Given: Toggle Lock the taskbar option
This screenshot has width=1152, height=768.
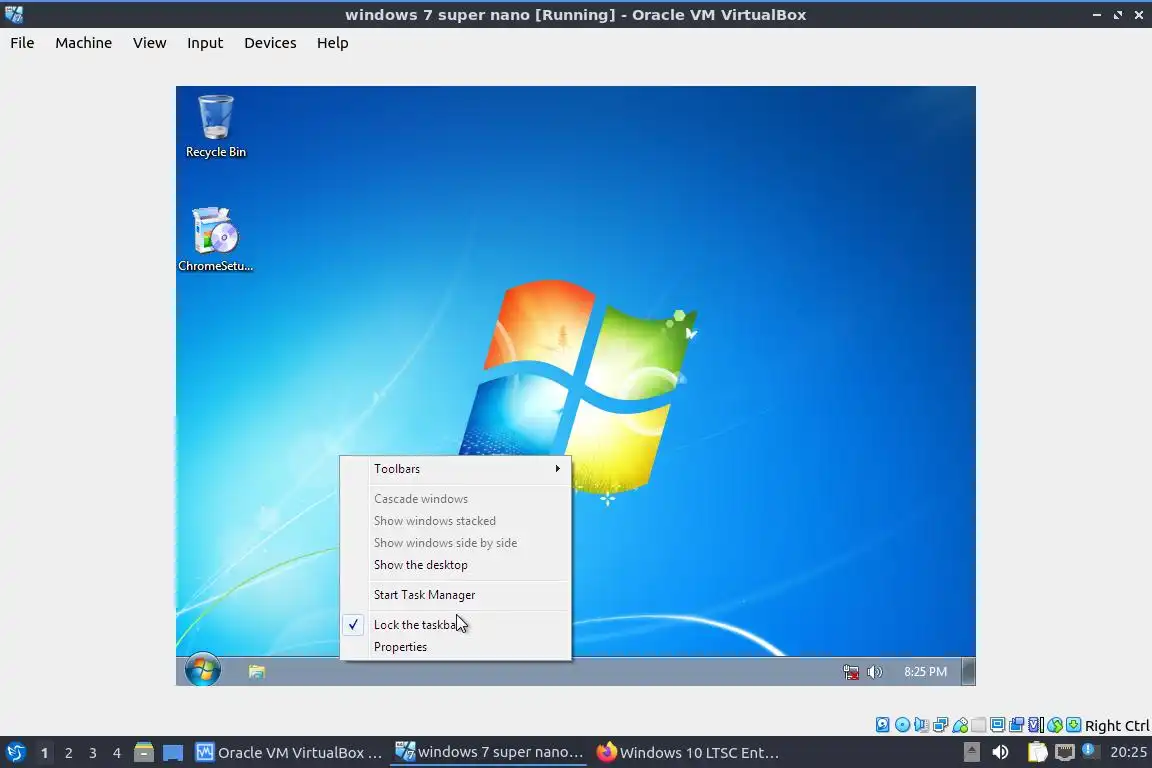Looking at the screenshot, I should pos(456,625).
